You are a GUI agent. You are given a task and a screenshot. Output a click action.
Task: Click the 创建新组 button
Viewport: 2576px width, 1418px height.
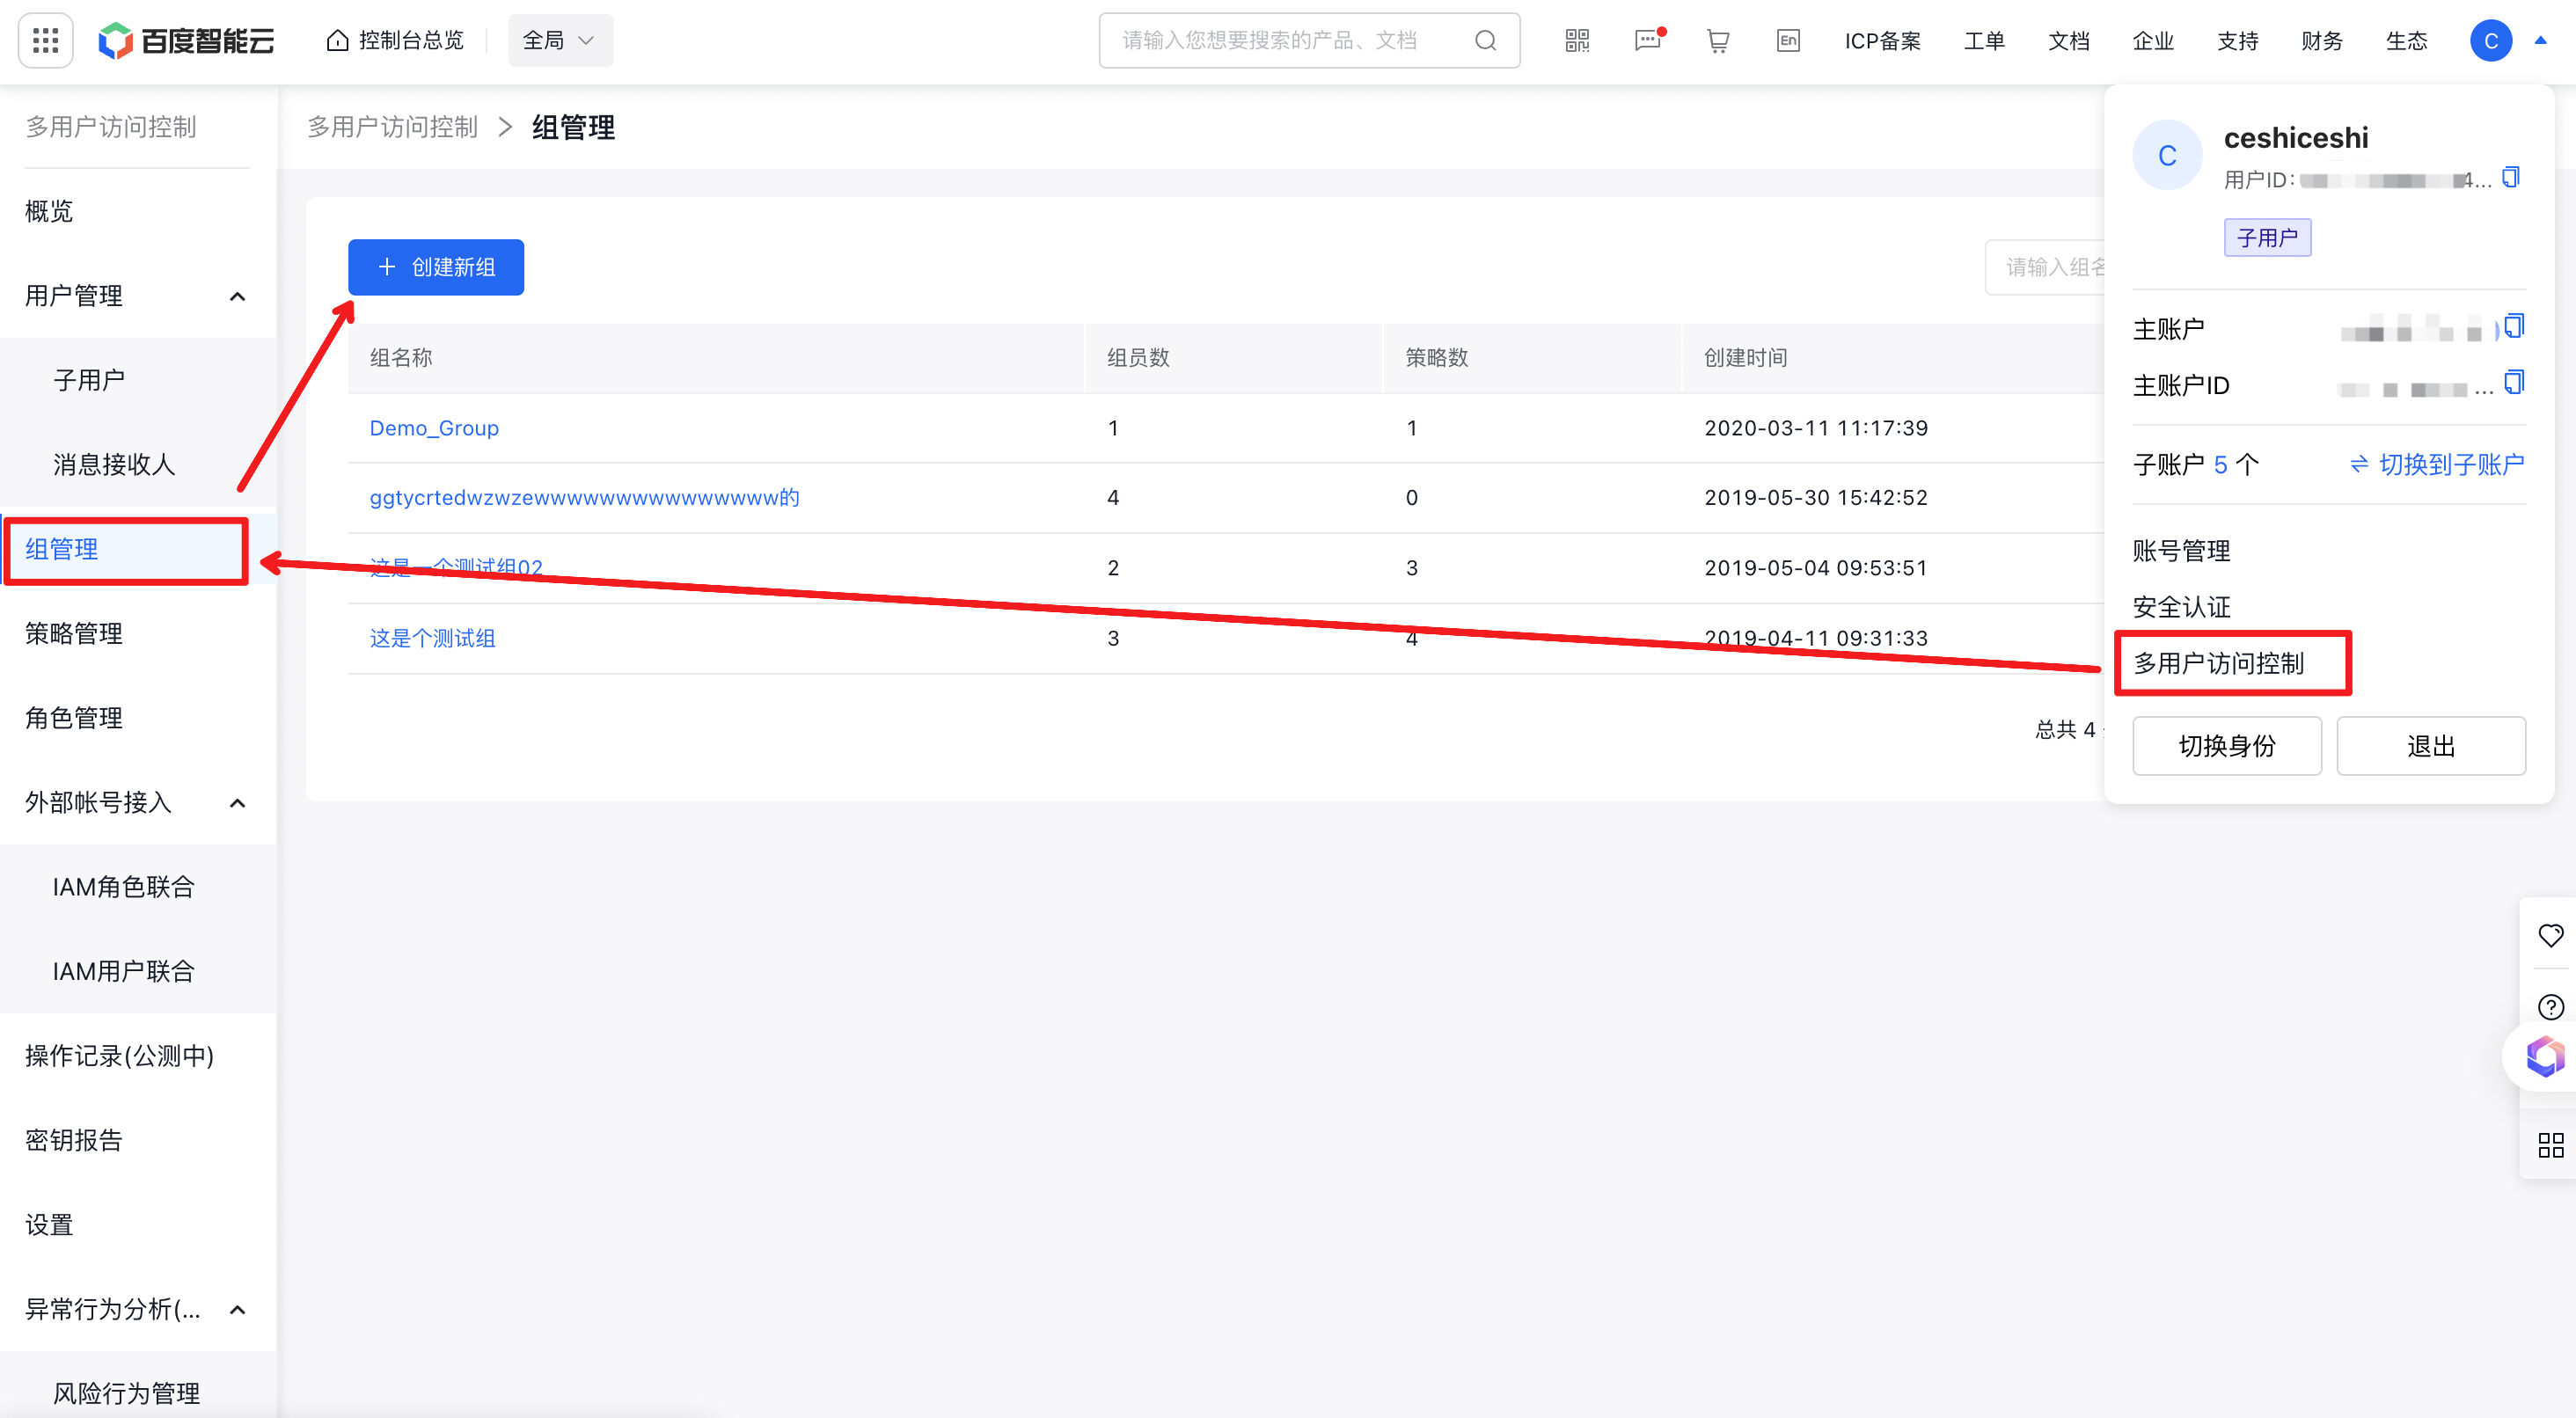tap(436, 267)
